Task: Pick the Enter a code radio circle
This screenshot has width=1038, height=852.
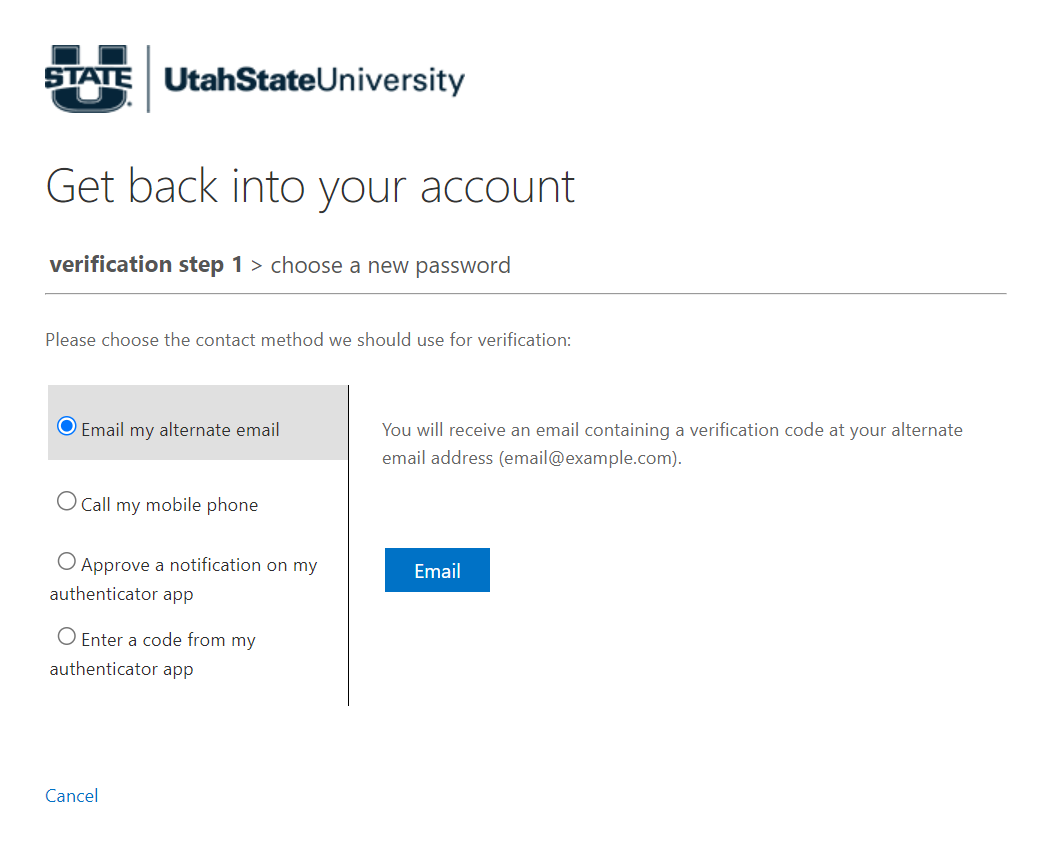Action: (x=67, y=637)
